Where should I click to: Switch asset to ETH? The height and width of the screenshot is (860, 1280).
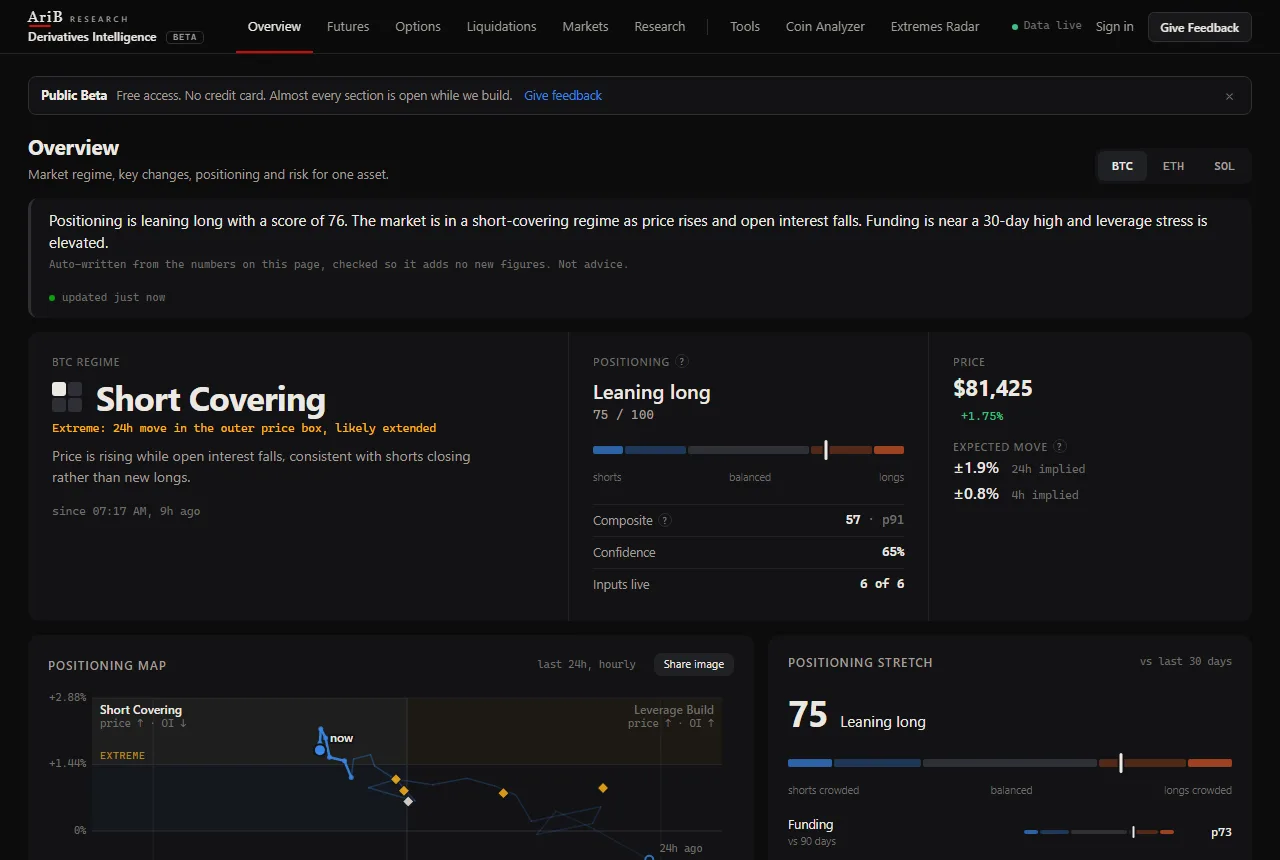tap(1173, 166)
